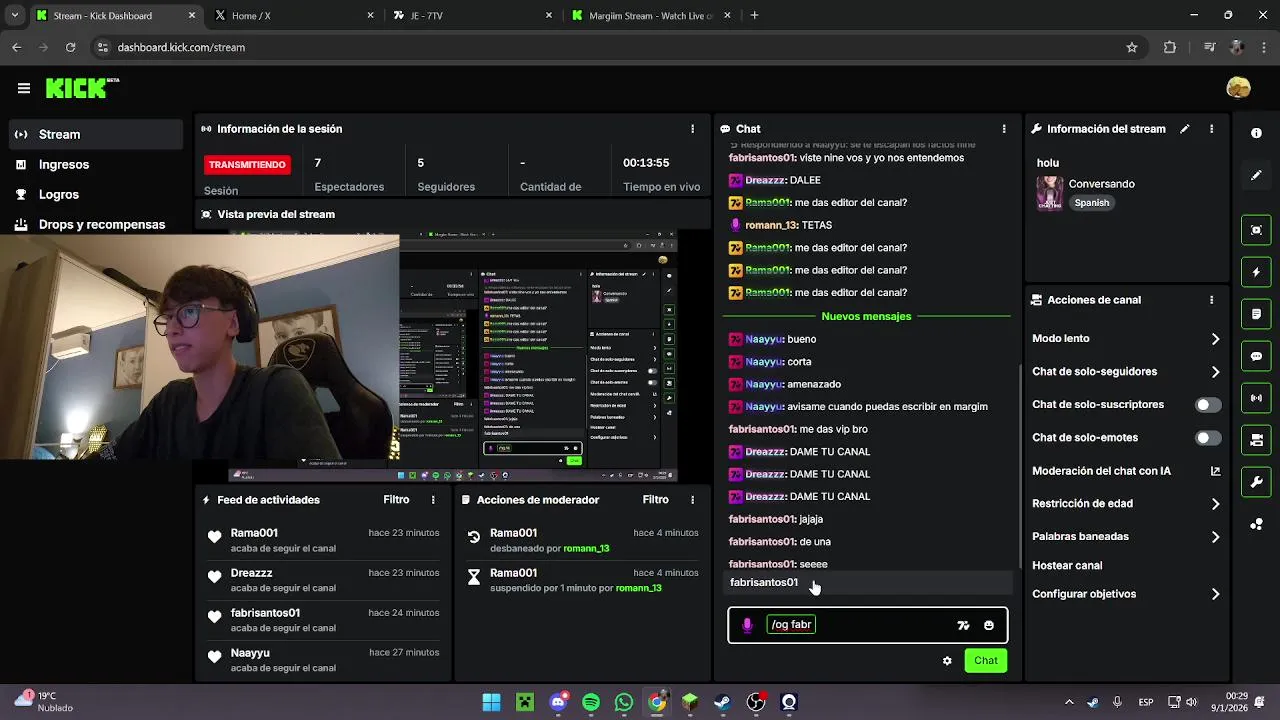This screenshot has width=1280, height=720.
Task: Click the Spanish language tag
Action: click(1091, 203)
